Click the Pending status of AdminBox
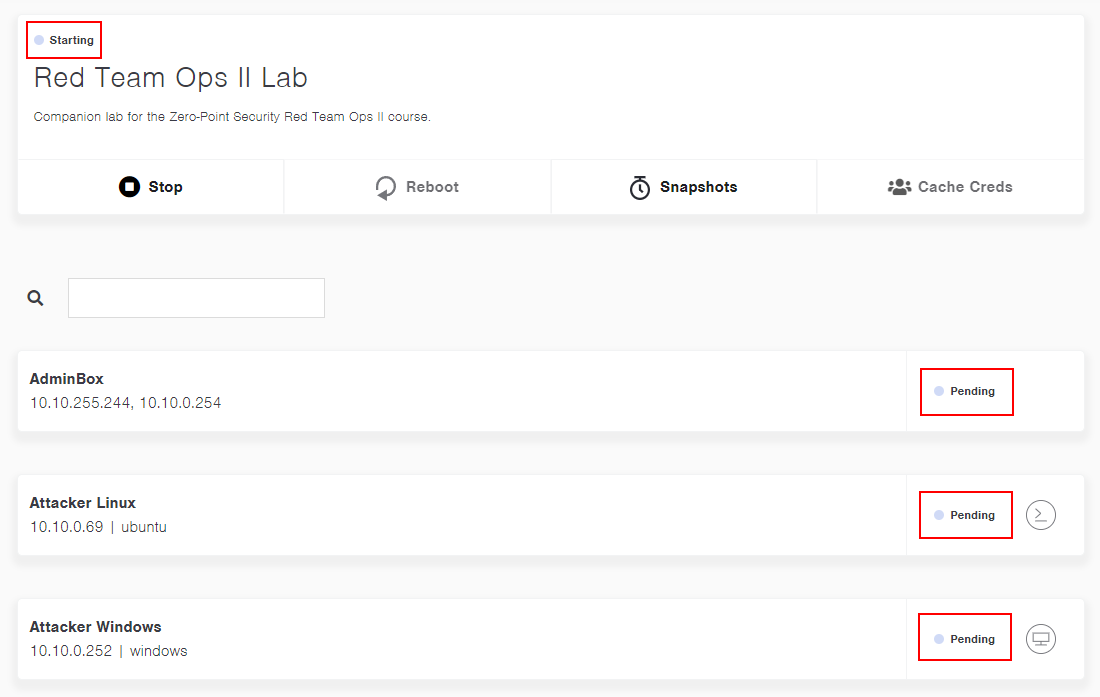The height and width of the screenshot is (697, 1100). 971,391
